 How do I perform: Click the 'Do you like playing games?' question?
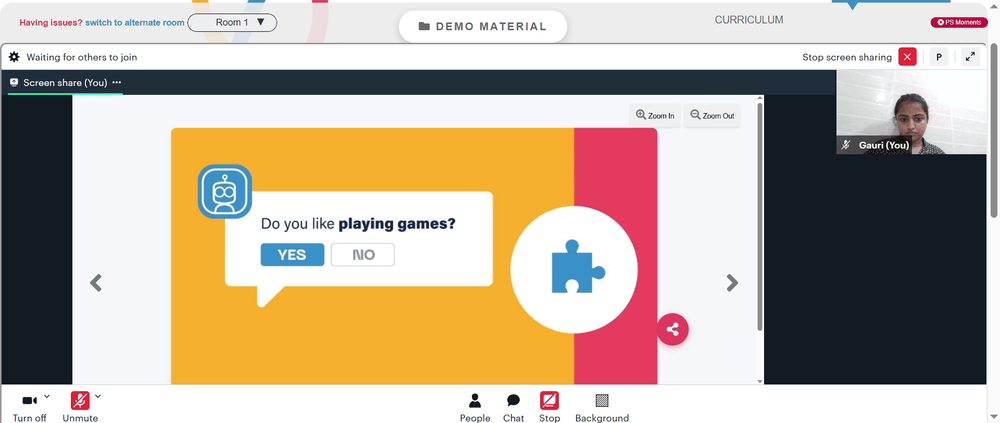358,224
